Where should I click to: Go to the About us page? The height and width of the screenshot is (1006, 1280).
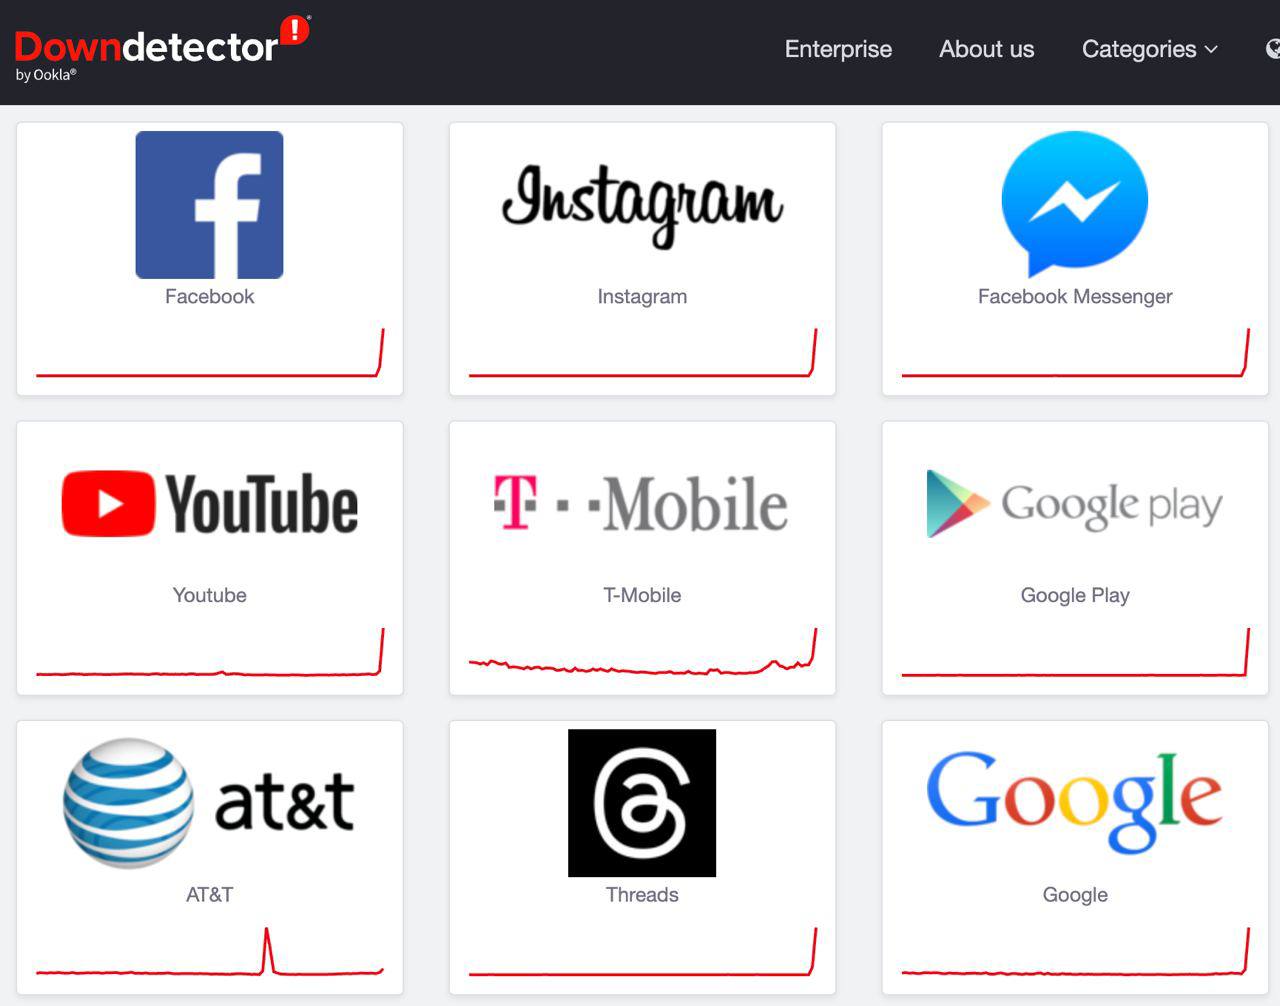coord(987,49)
